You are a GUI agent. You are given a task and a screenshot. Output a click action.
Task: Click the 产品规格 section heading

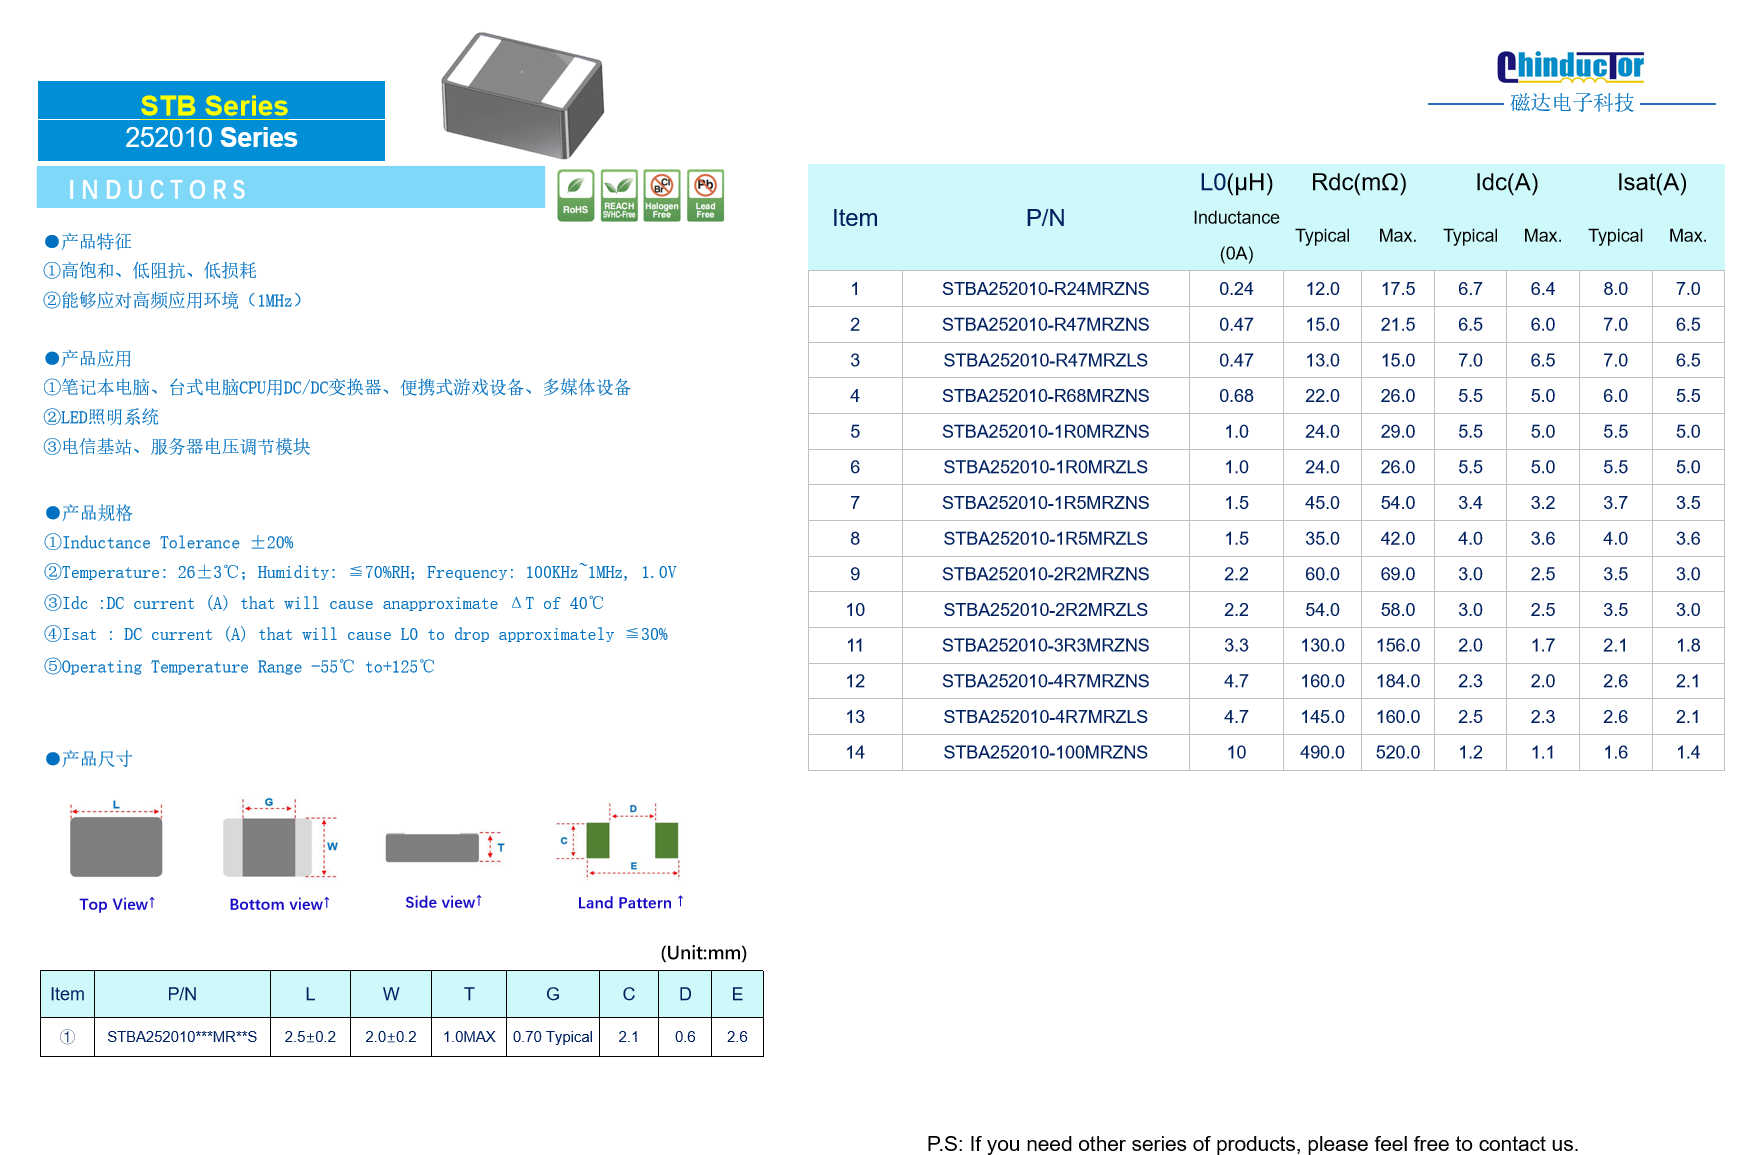(x=88, y=513)
